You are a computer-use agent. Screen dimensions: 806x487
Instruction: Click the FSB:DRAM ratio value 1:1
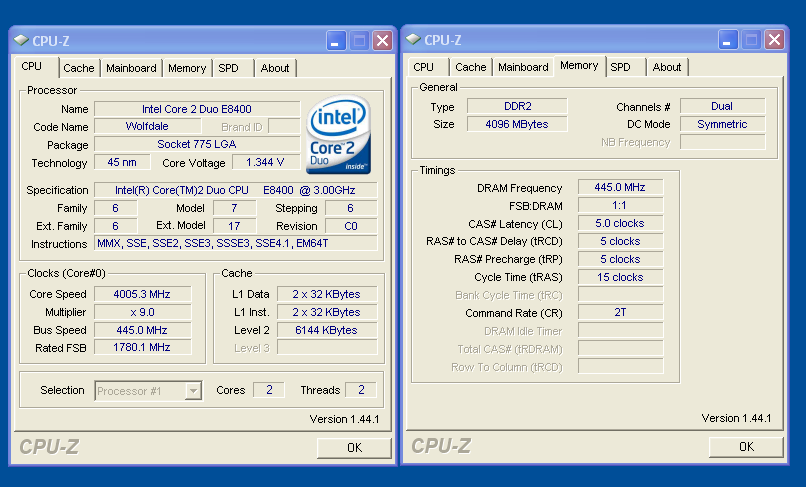[x=620, y=205]
